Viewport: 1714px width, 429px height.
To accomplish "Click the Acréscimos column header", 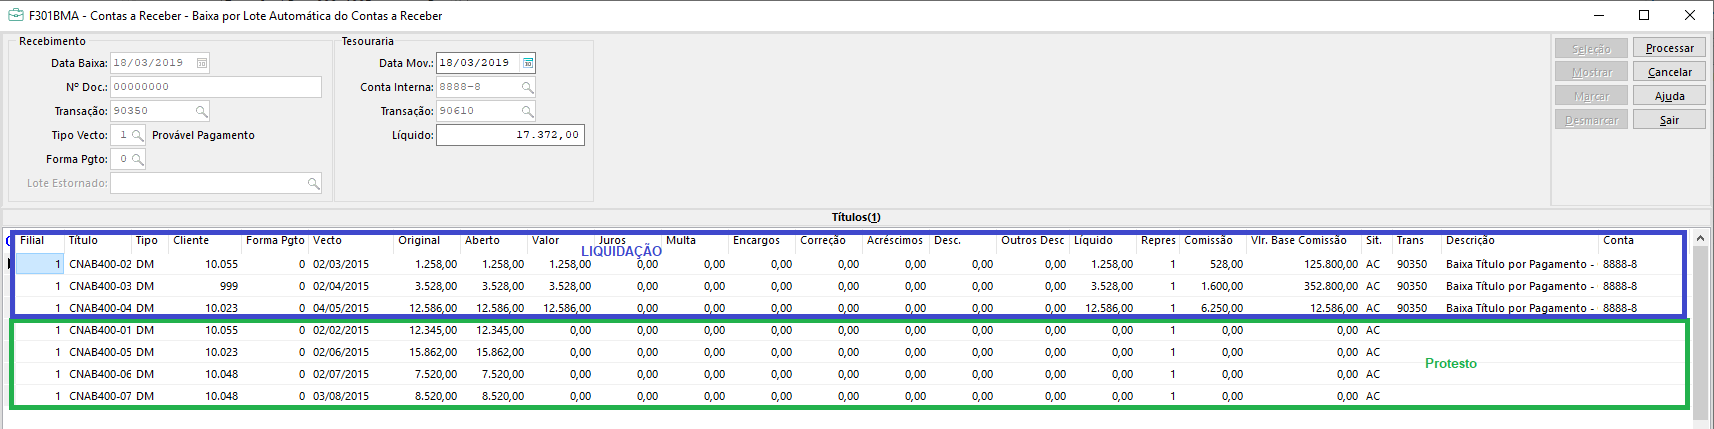I will [x=897, y=241].
